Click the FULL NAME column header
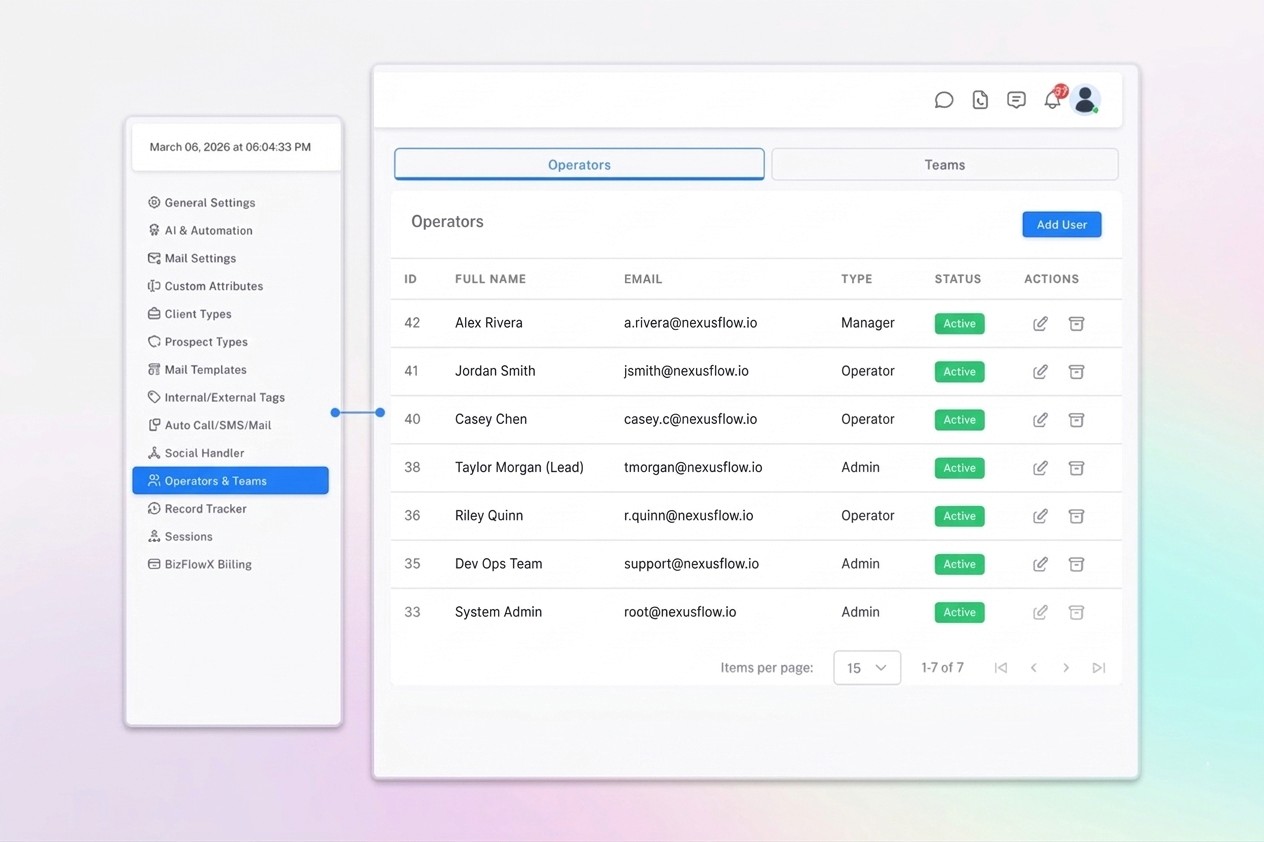 (x=490, y=279)
